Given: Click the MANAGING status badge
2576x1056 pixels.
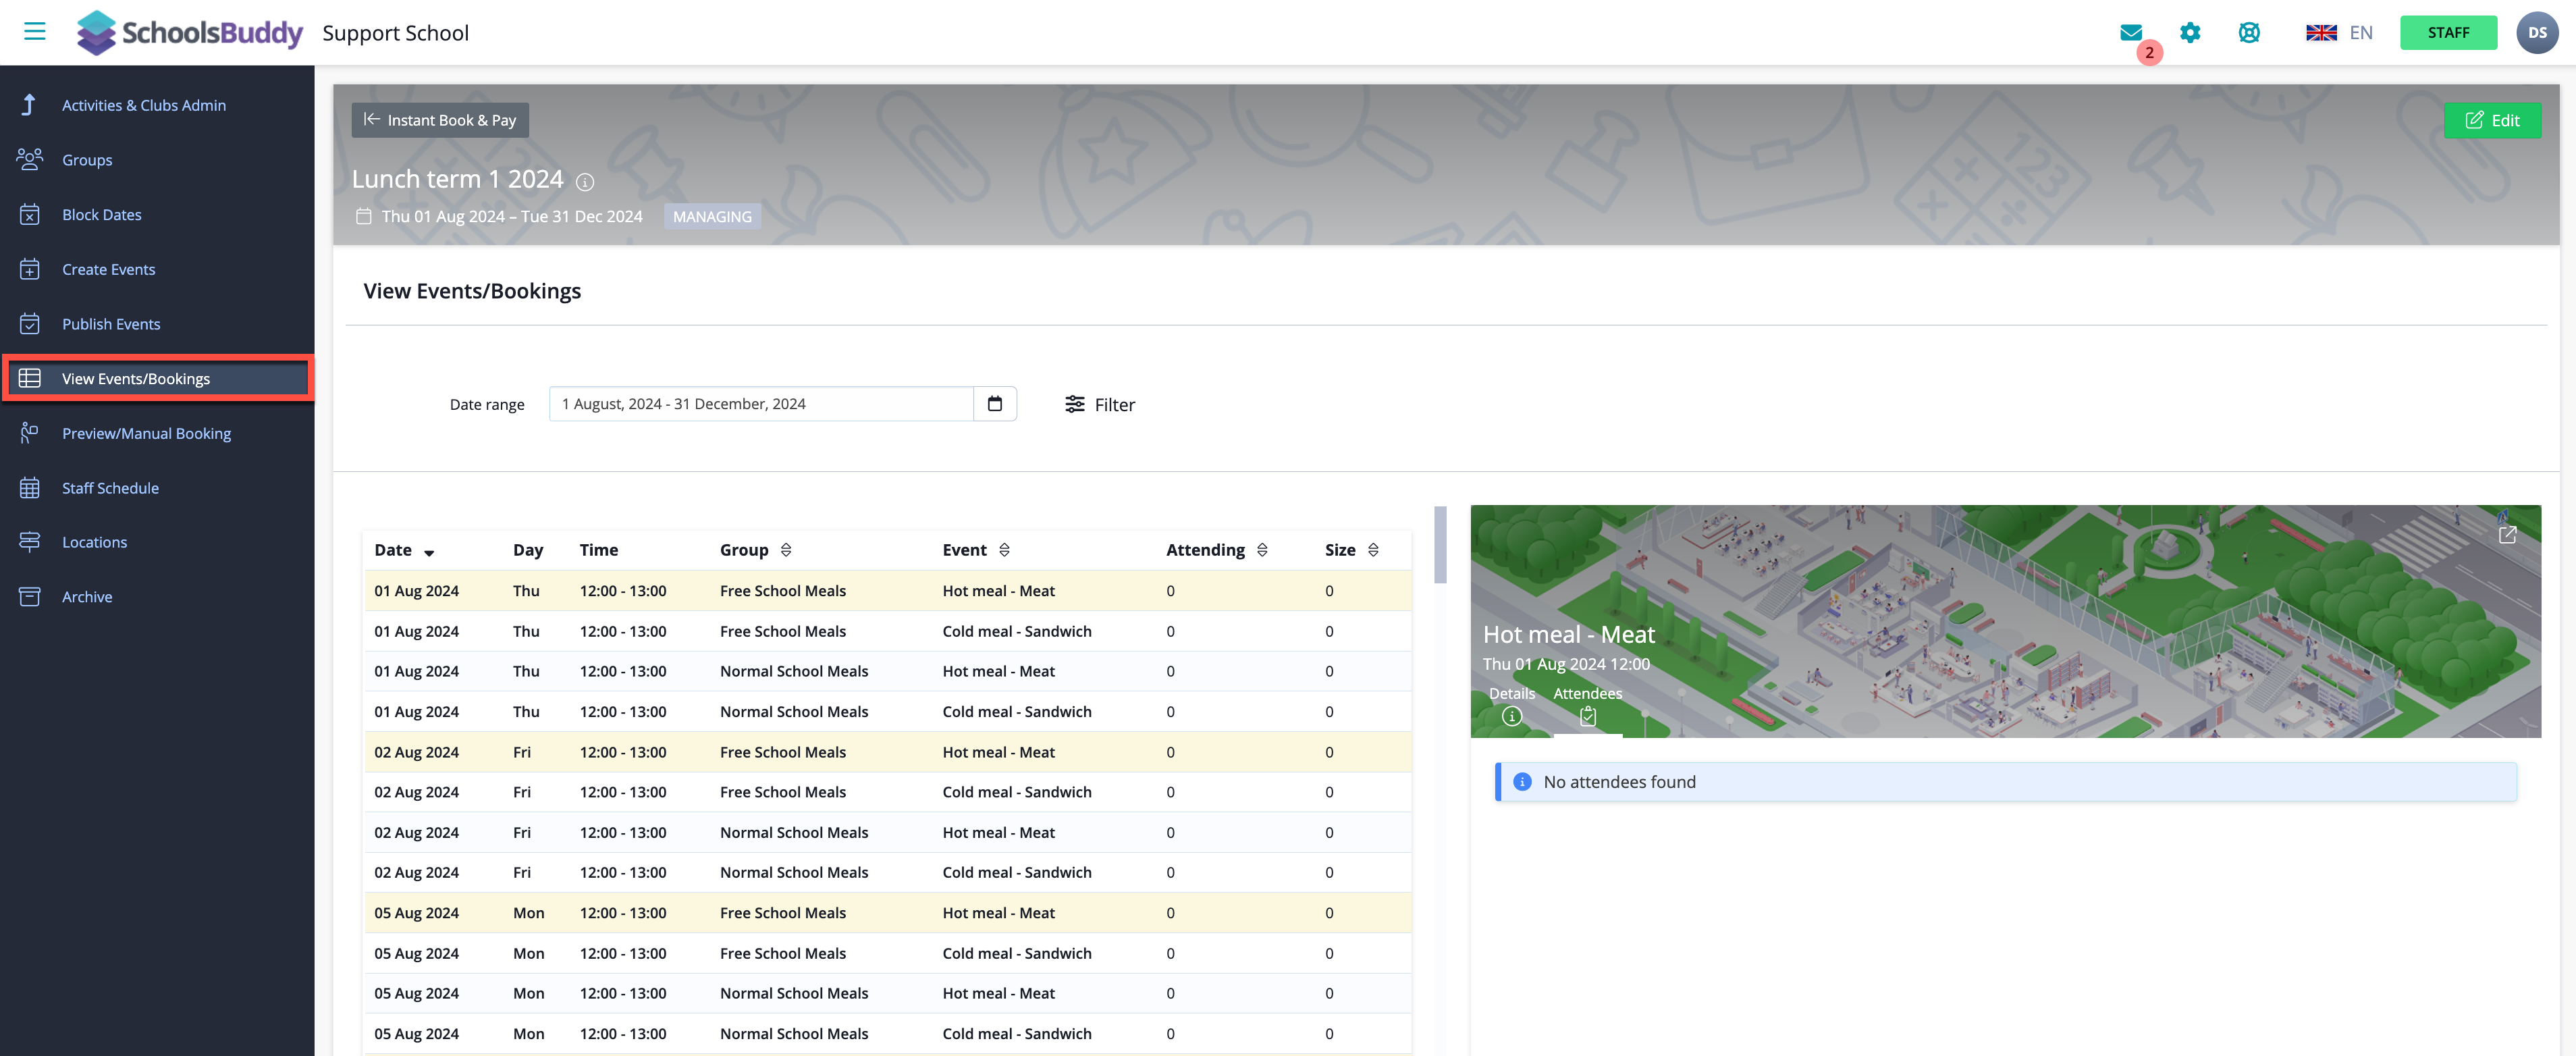Looking at the screenshot, I should 712,216.
